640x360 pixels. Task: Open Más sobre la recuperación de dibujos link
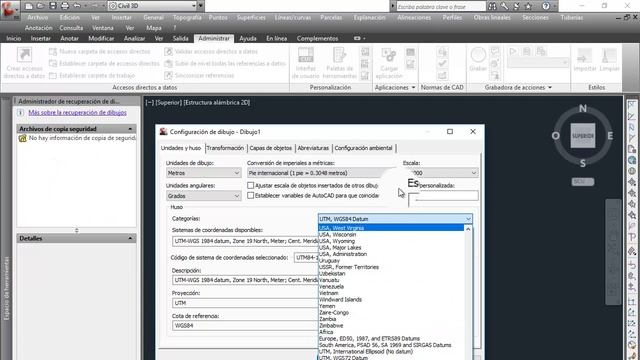point(78,112)
